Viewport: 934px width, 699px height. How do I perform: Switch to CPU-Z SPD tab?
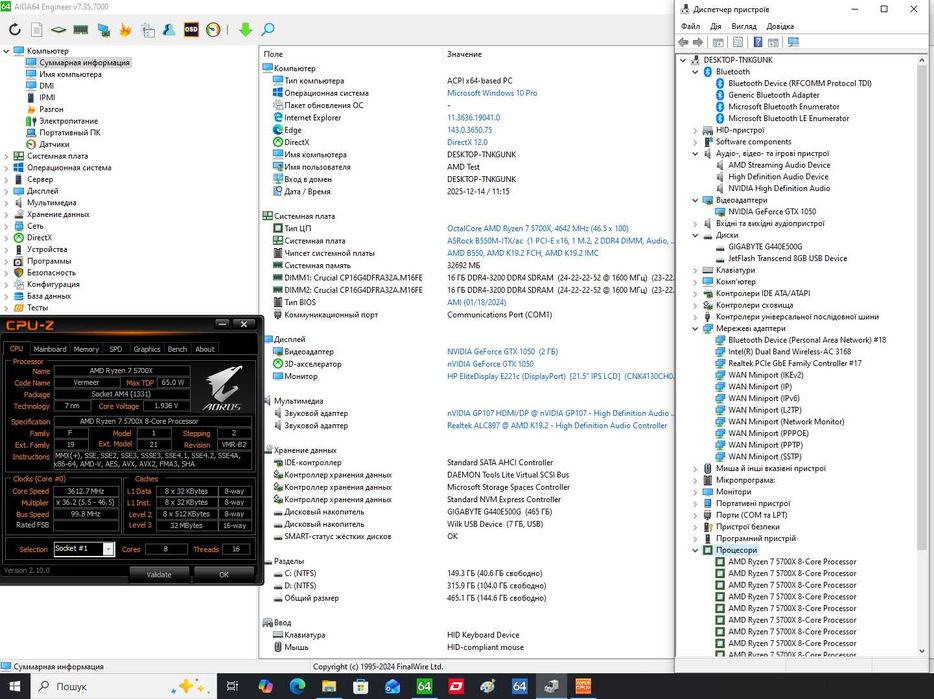(x=116, y=349)
